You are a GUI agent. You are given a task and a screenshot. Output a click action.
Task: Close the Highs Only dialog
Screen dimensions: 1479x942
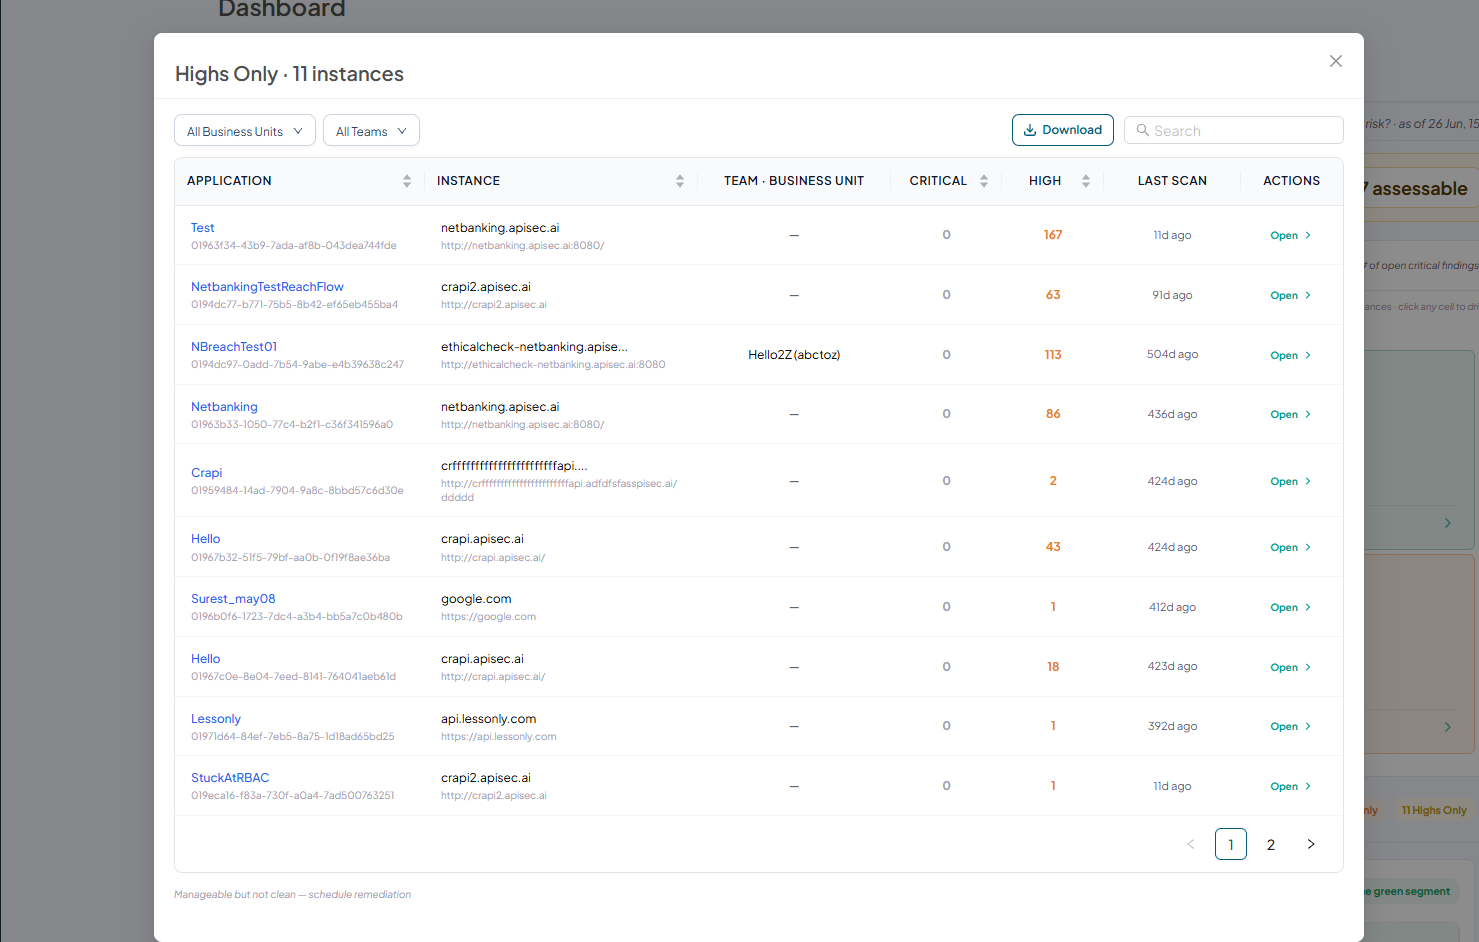[x=1335, y=61]
